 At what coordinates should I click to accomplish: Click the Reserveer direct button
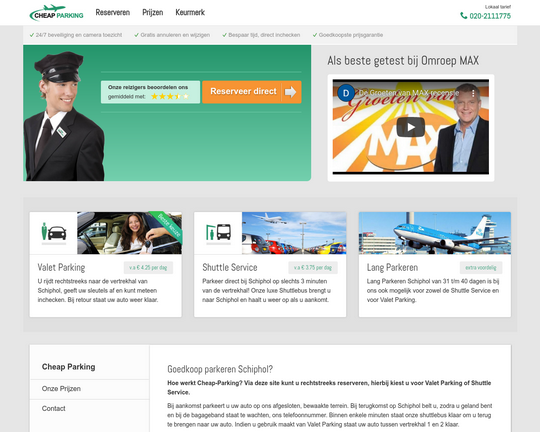(x=252, y=92)
